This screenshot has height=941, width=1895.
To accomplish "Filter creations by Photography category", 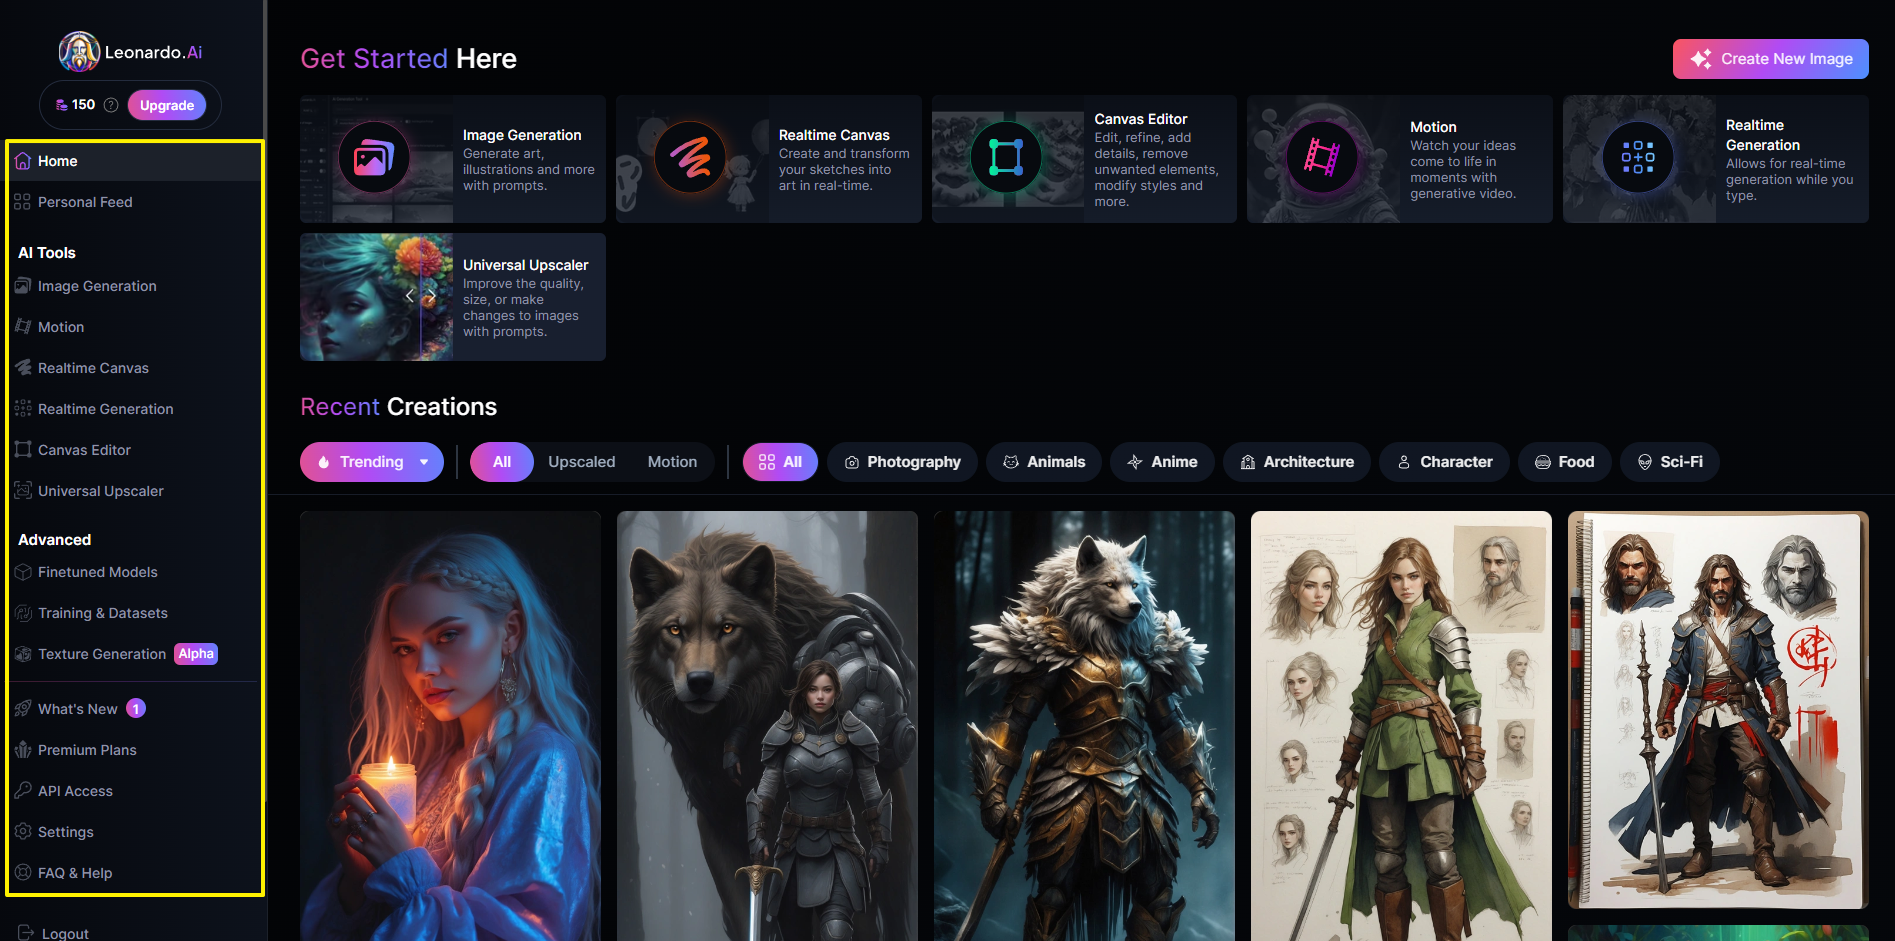I will click(902, 462).
